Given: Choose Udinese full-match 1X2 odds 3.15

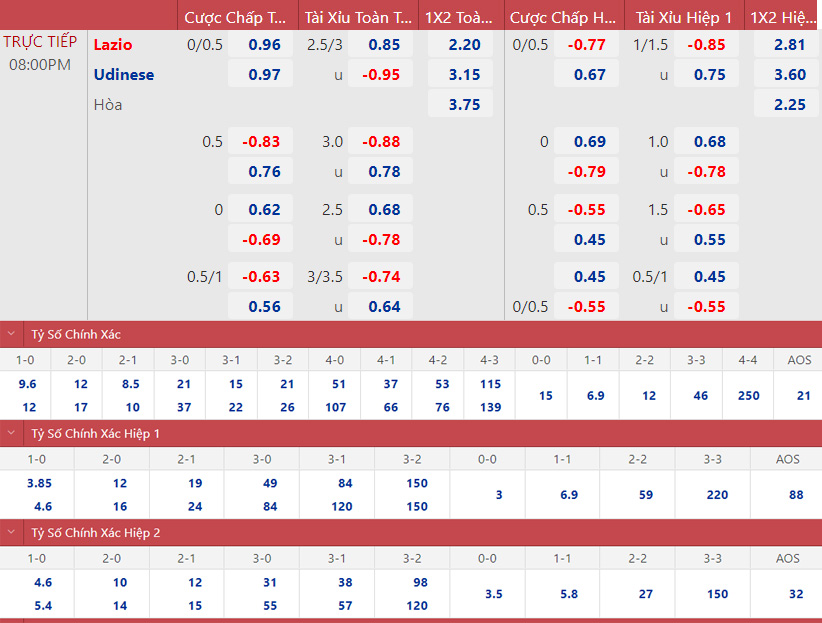Looking at the screenshot, I should click(x=464, y=75).
